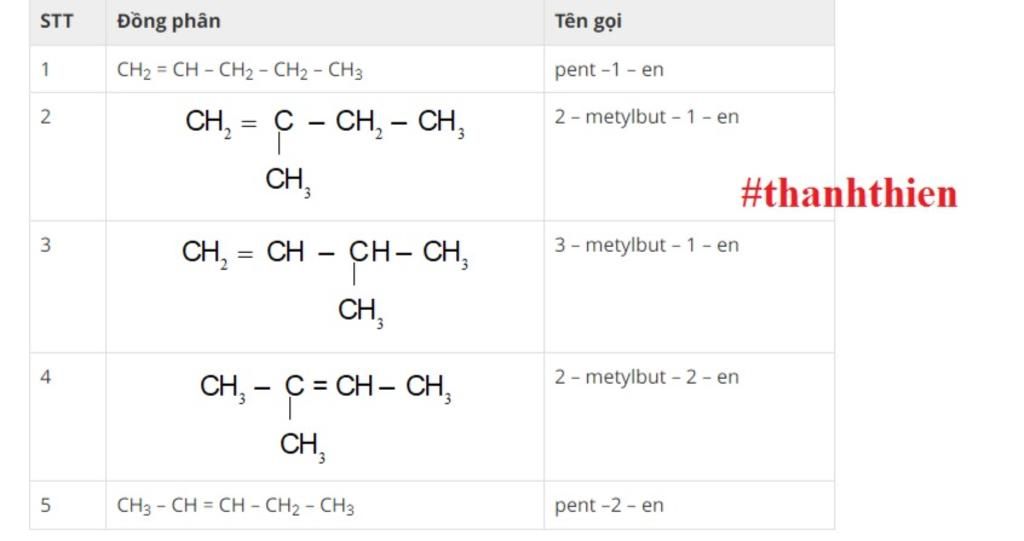Click the #thanhthien red watermark text
Screen dimensions: 1024x541
point(849,194)
